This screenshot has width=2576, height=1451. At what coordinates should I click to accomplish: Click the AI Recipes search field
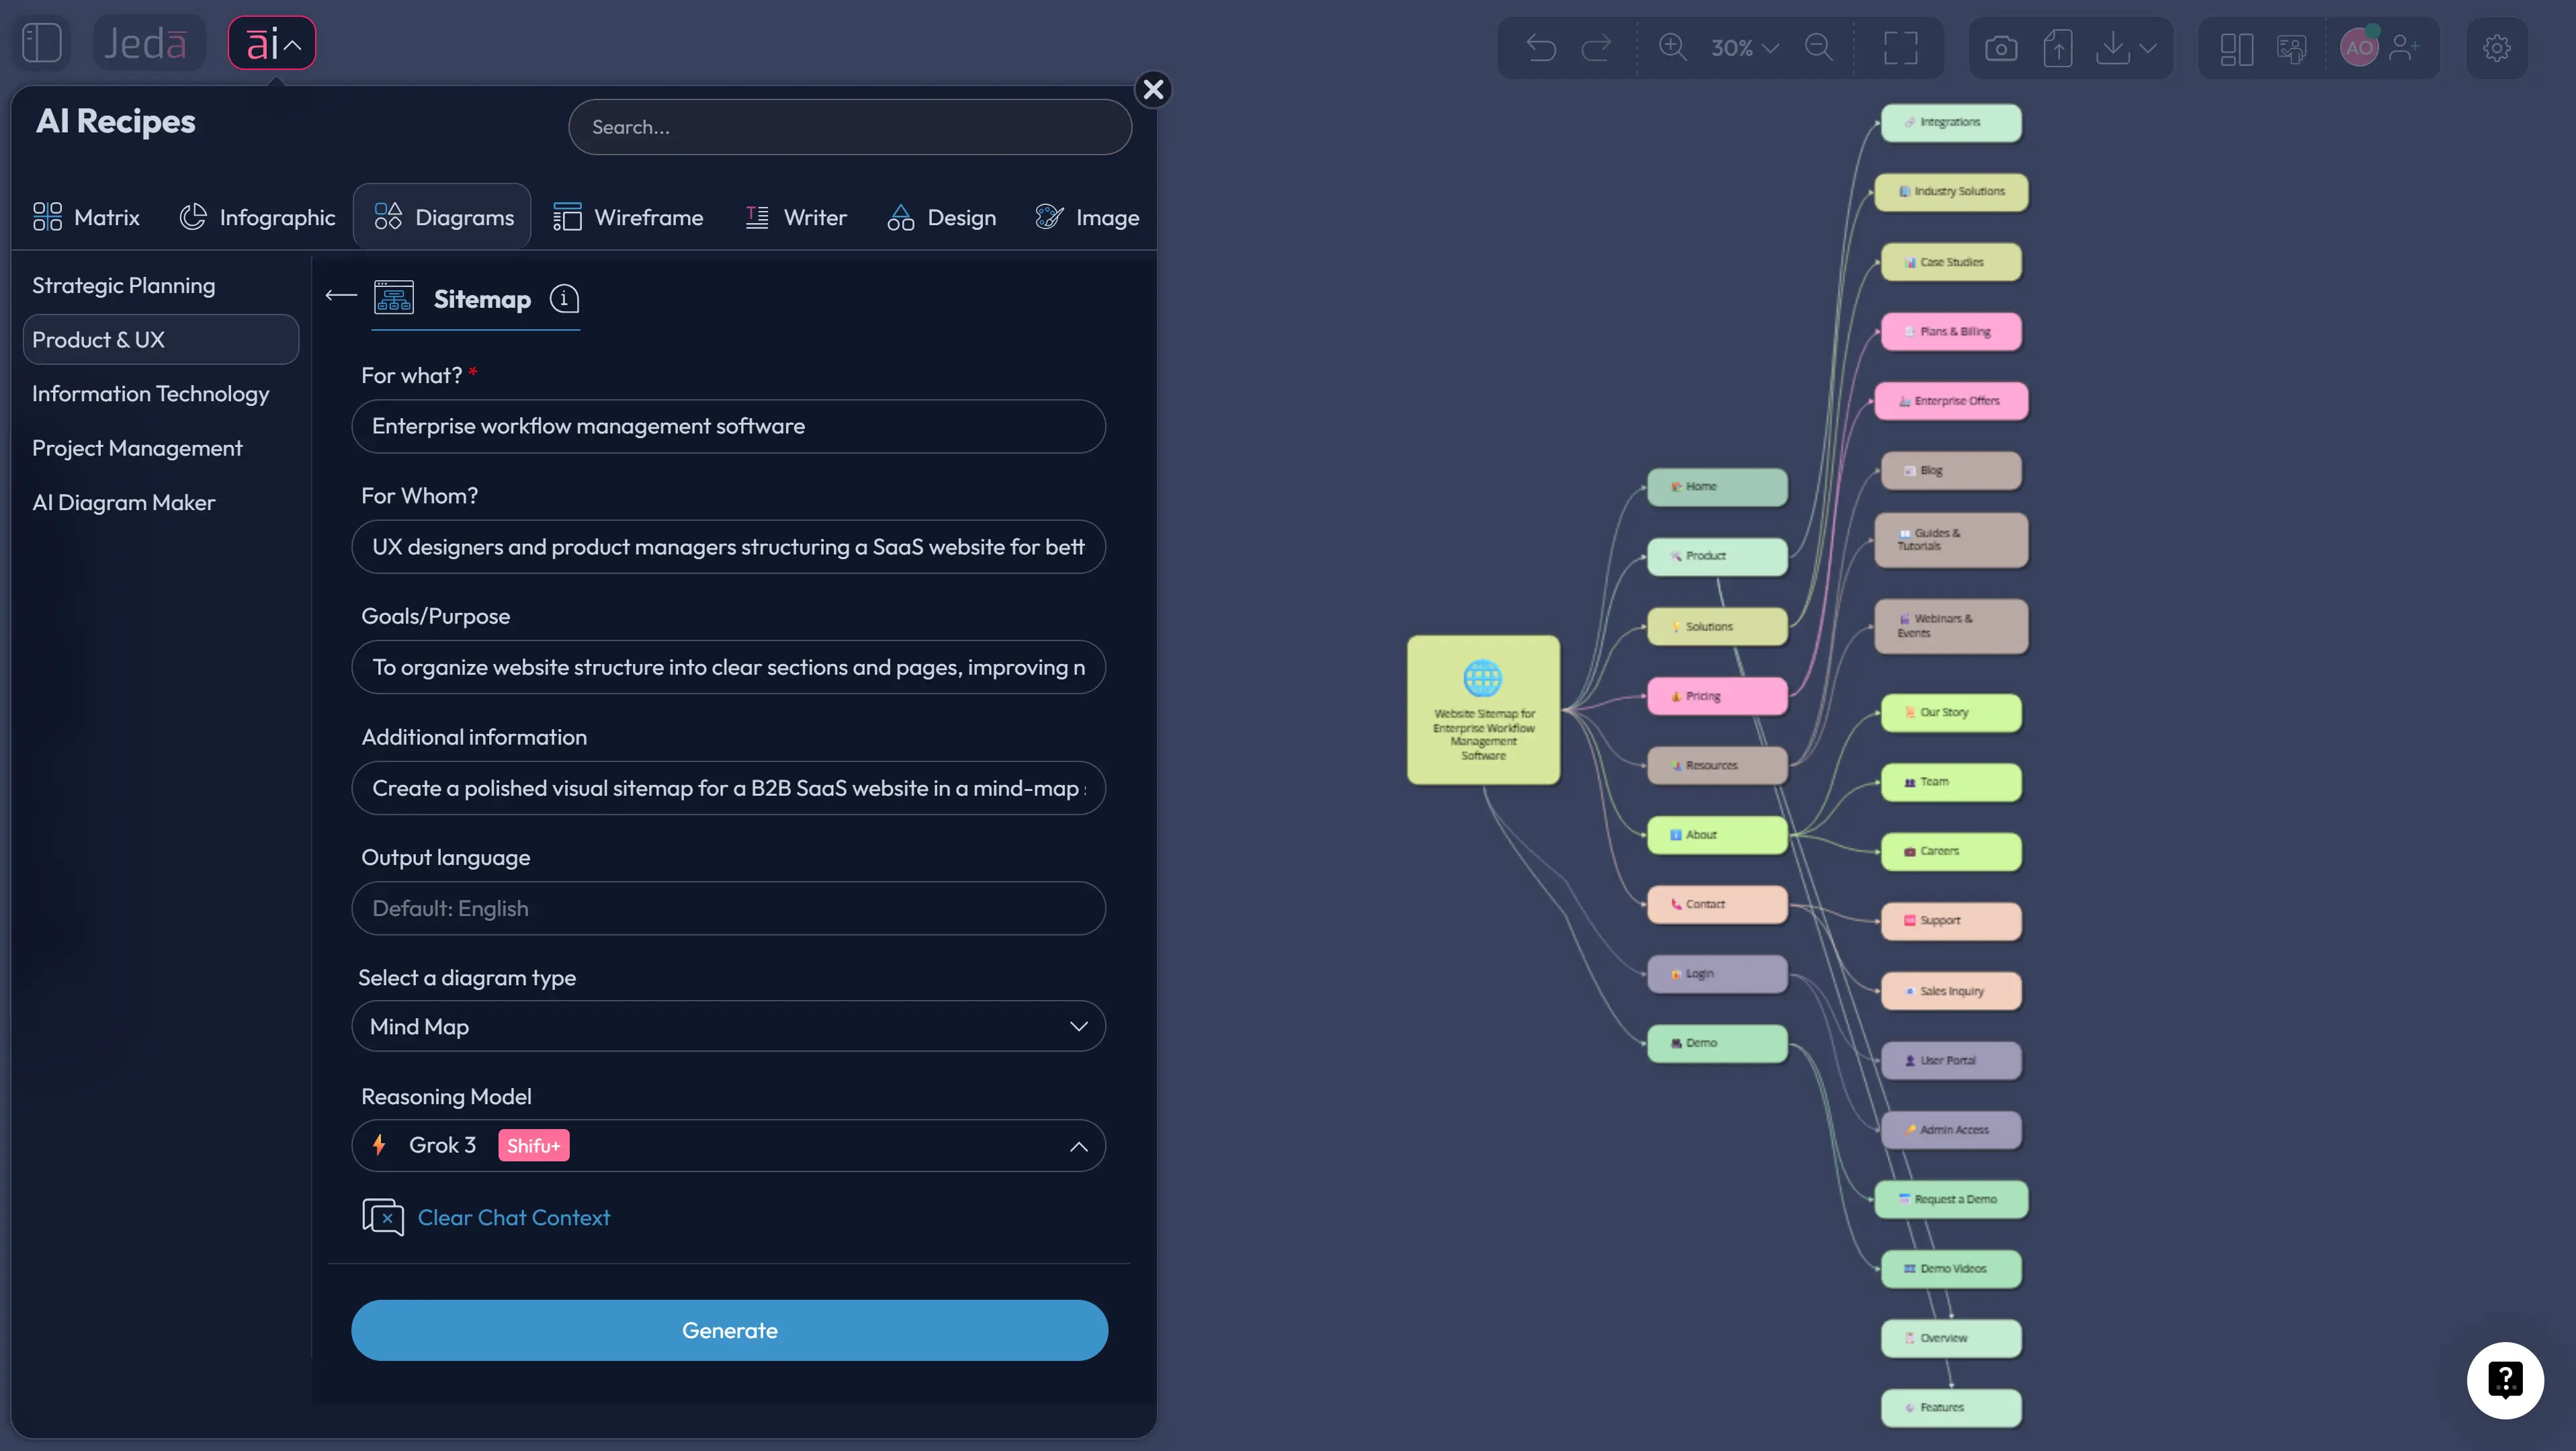pyautogui.click(x=849, y=127)
